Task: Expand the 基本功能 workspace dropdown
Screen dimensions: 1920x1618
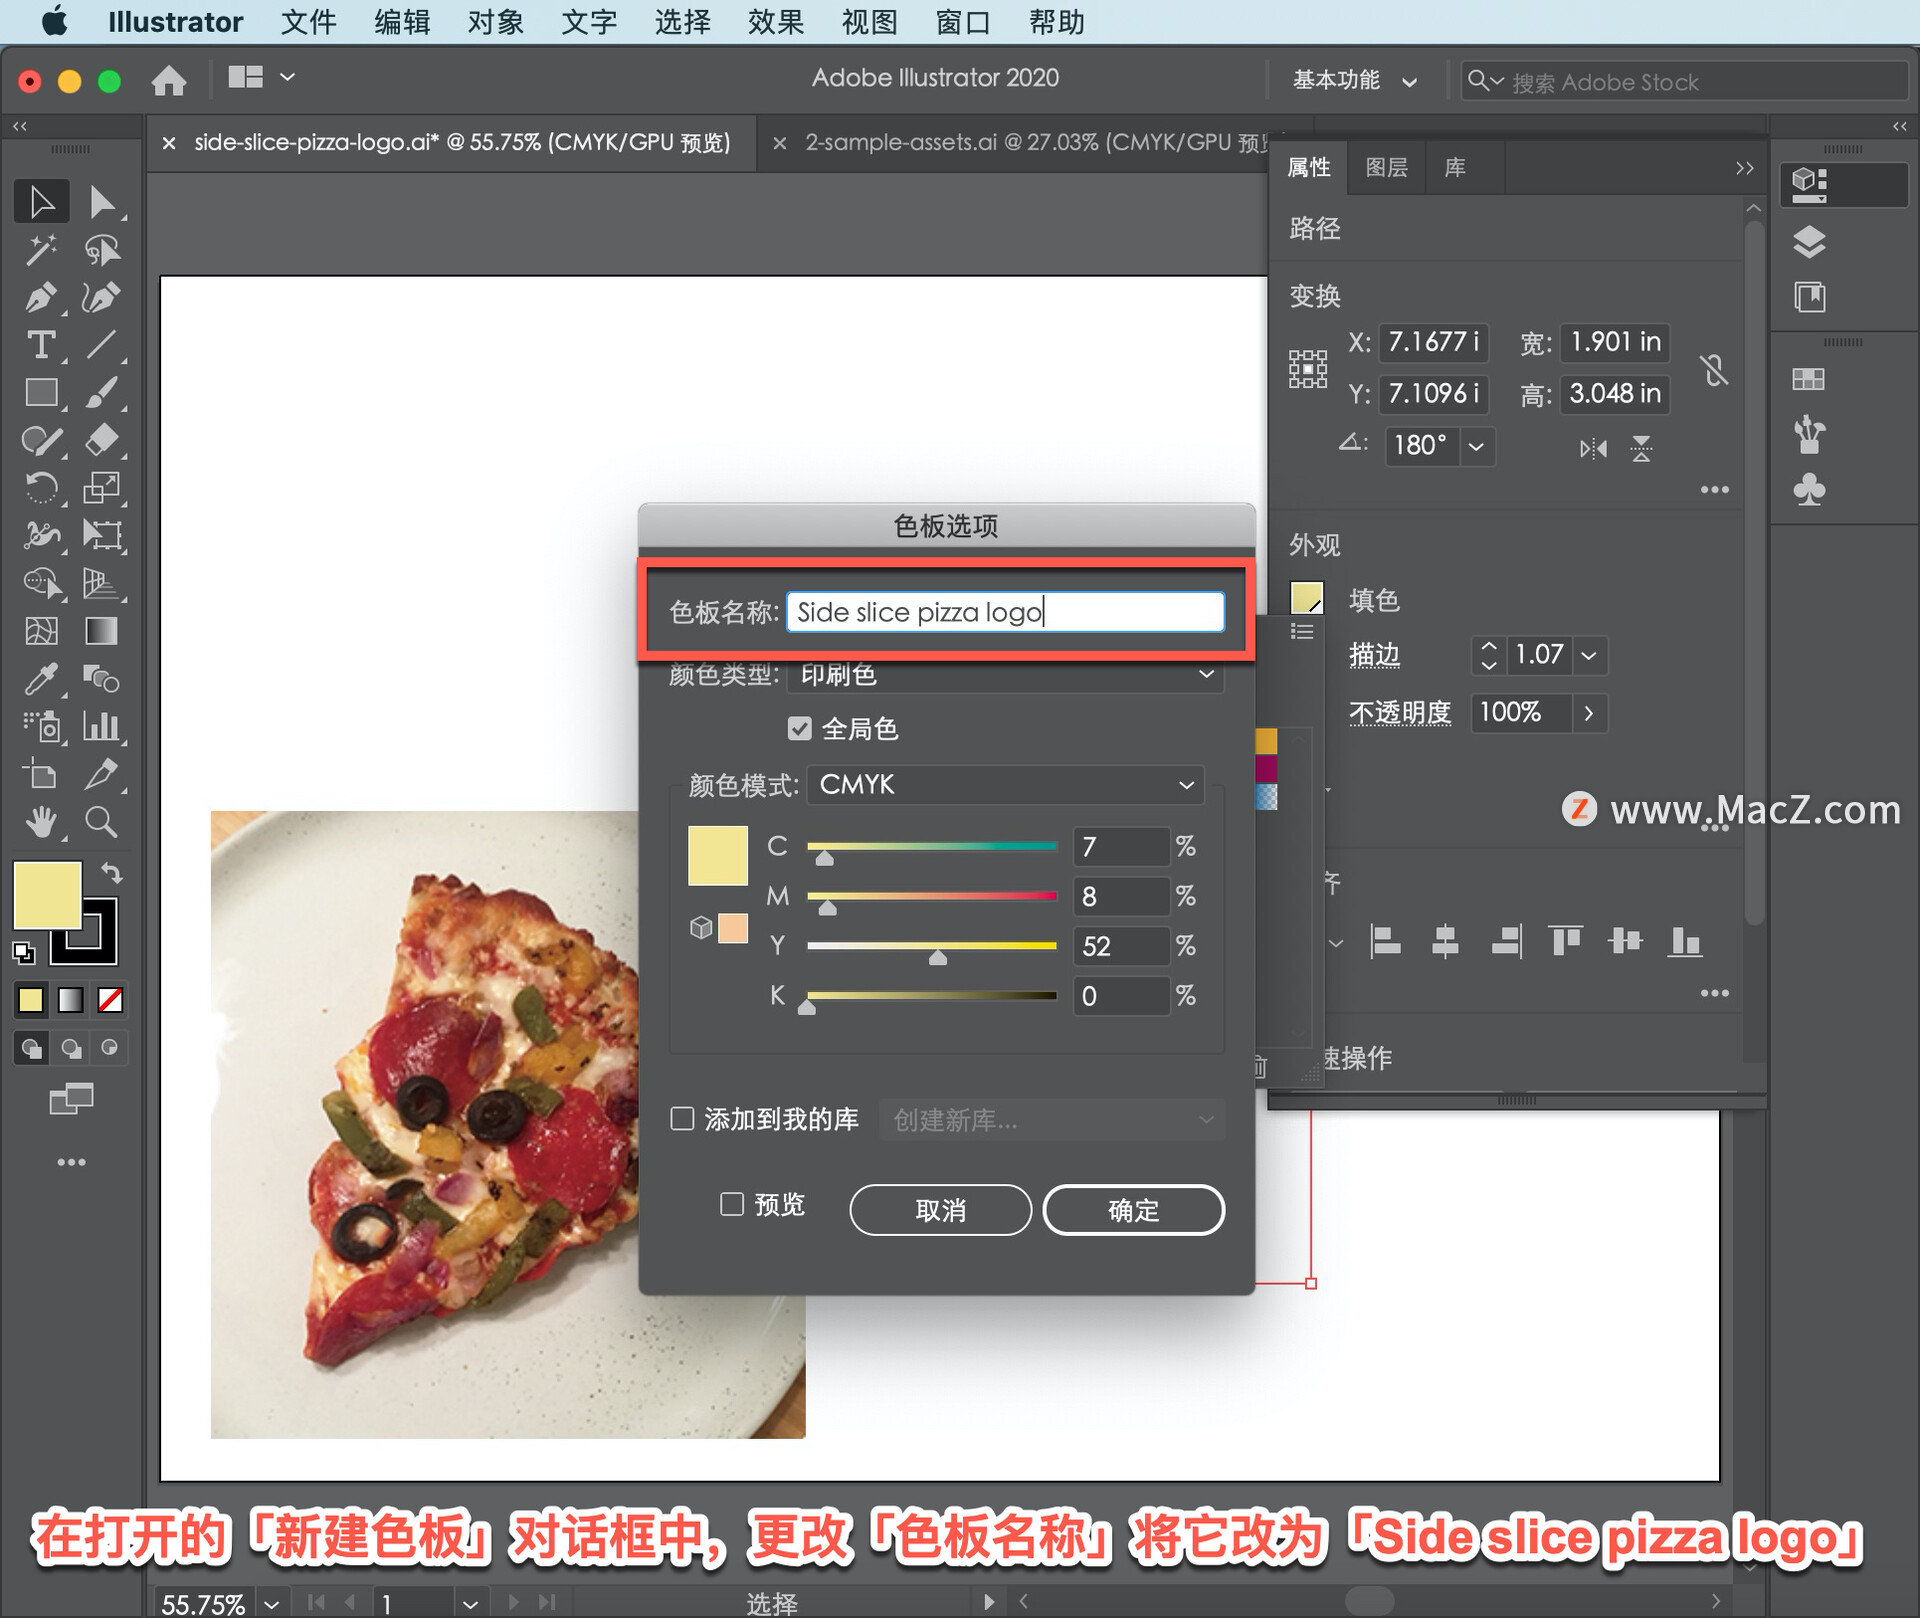Action: click(1354, 81)
